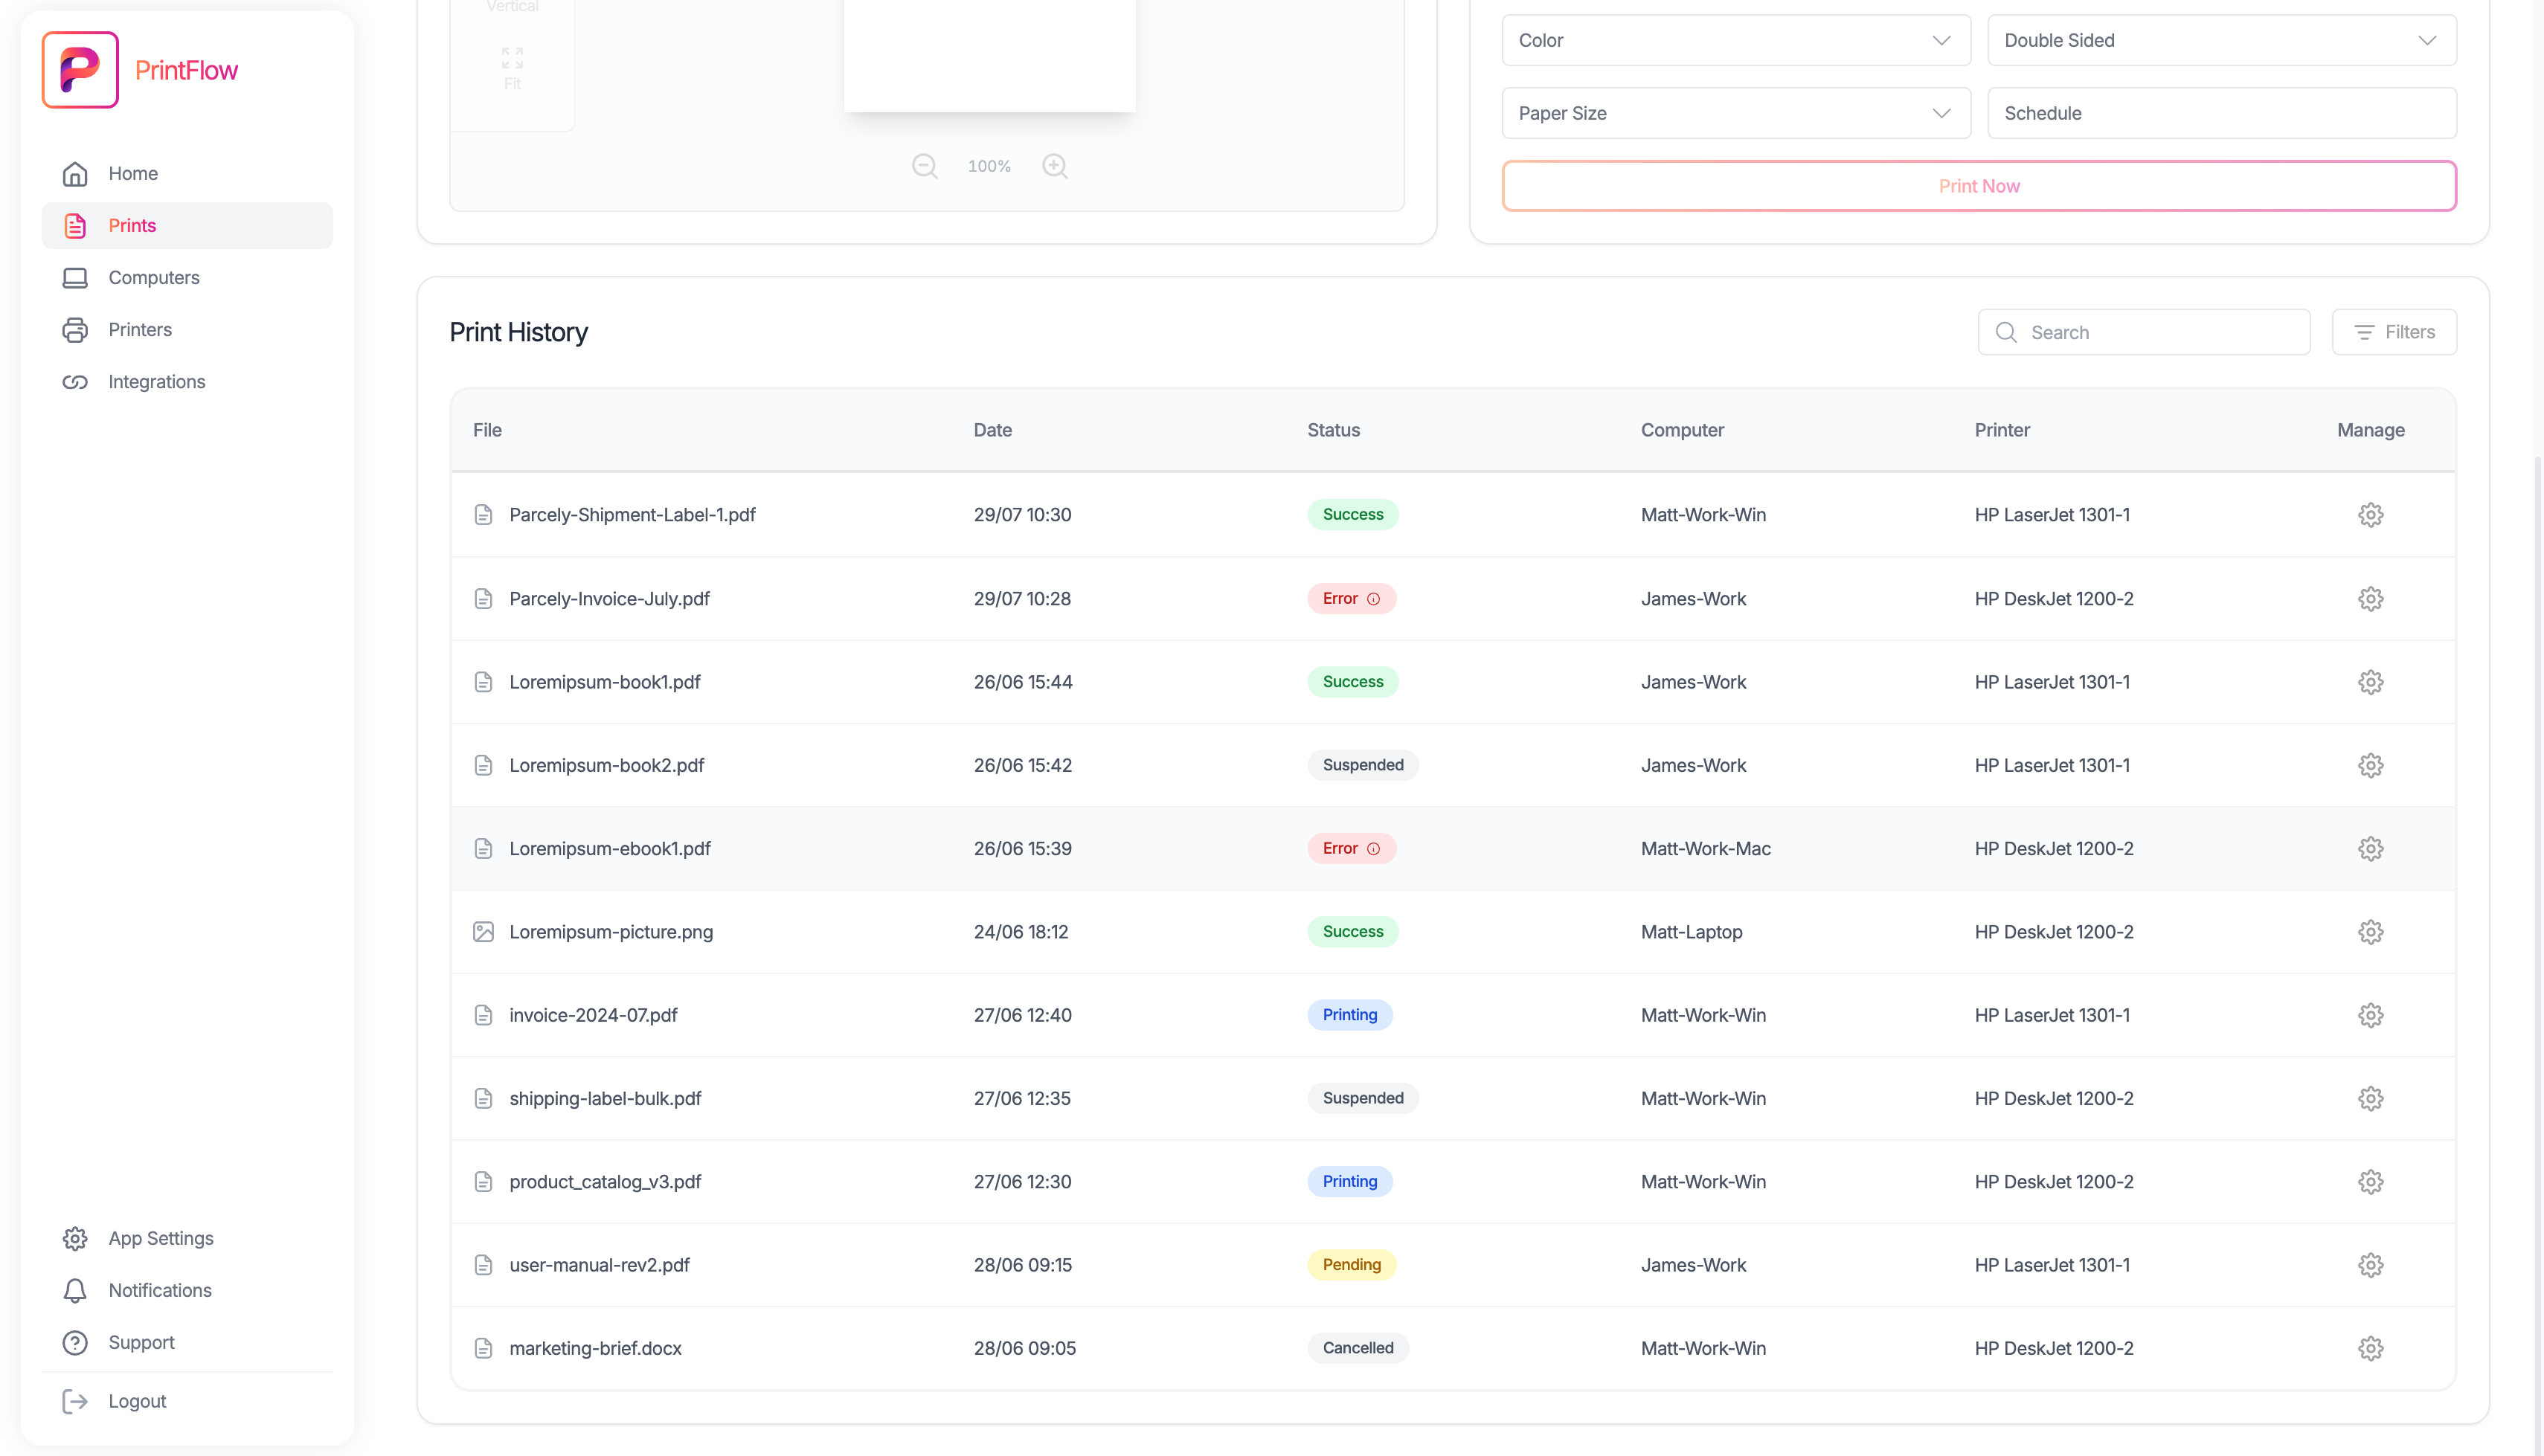
Task: Click the file icon for Parcely-Shipment-Label-1.pdf
Action: pos(483,515)
